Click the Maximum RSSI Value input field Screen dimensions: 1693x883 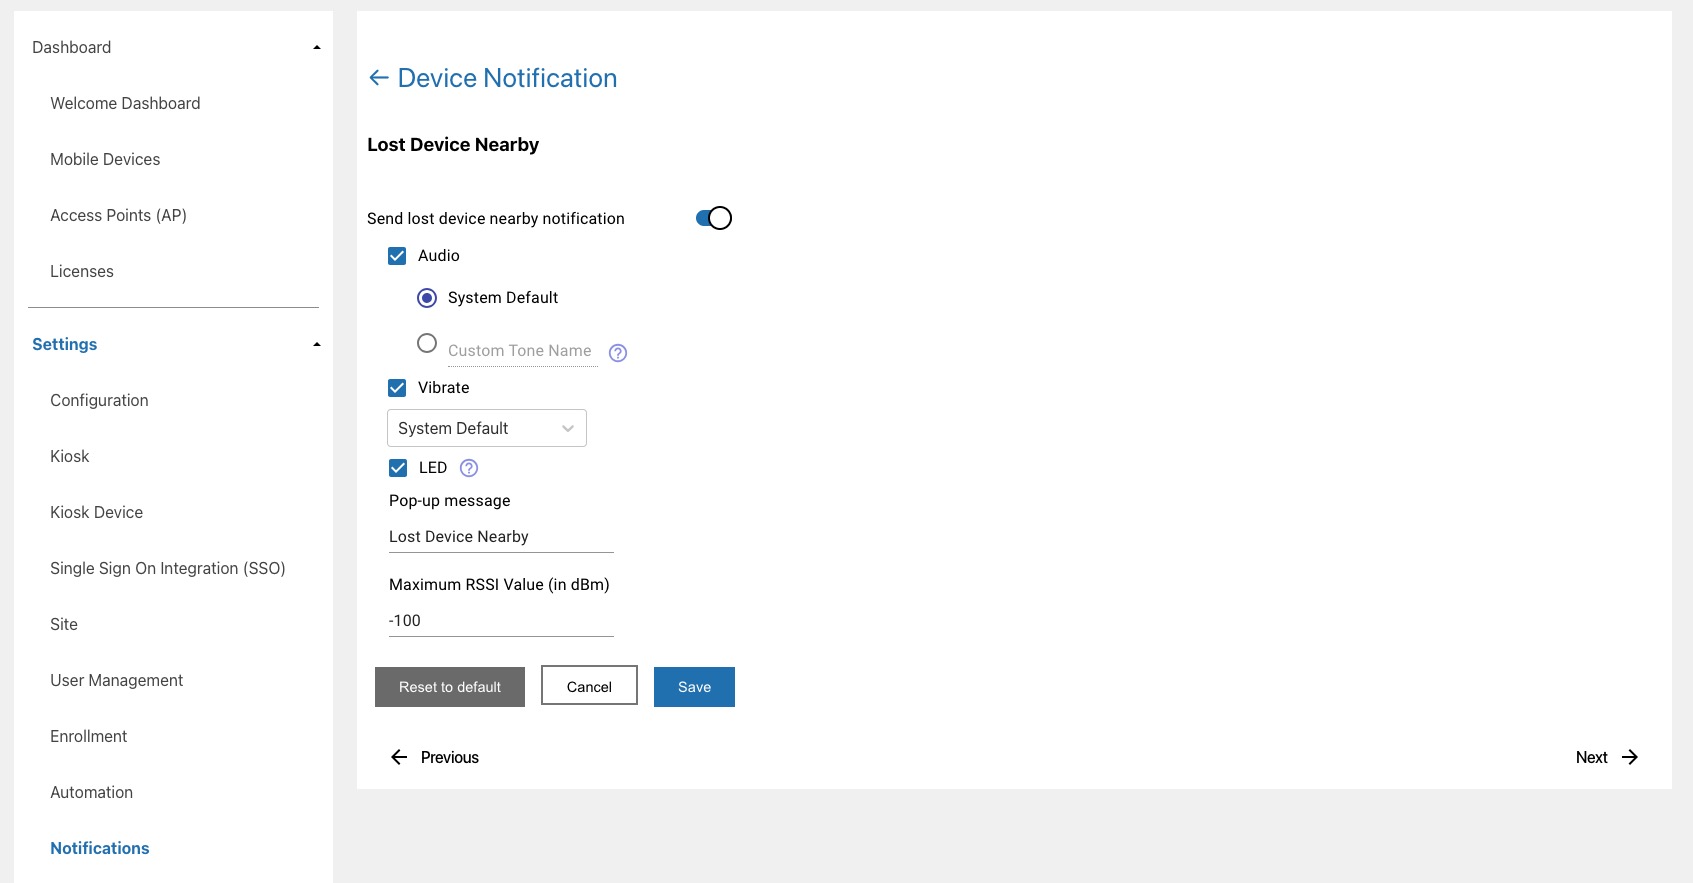[x=500, y=621]
